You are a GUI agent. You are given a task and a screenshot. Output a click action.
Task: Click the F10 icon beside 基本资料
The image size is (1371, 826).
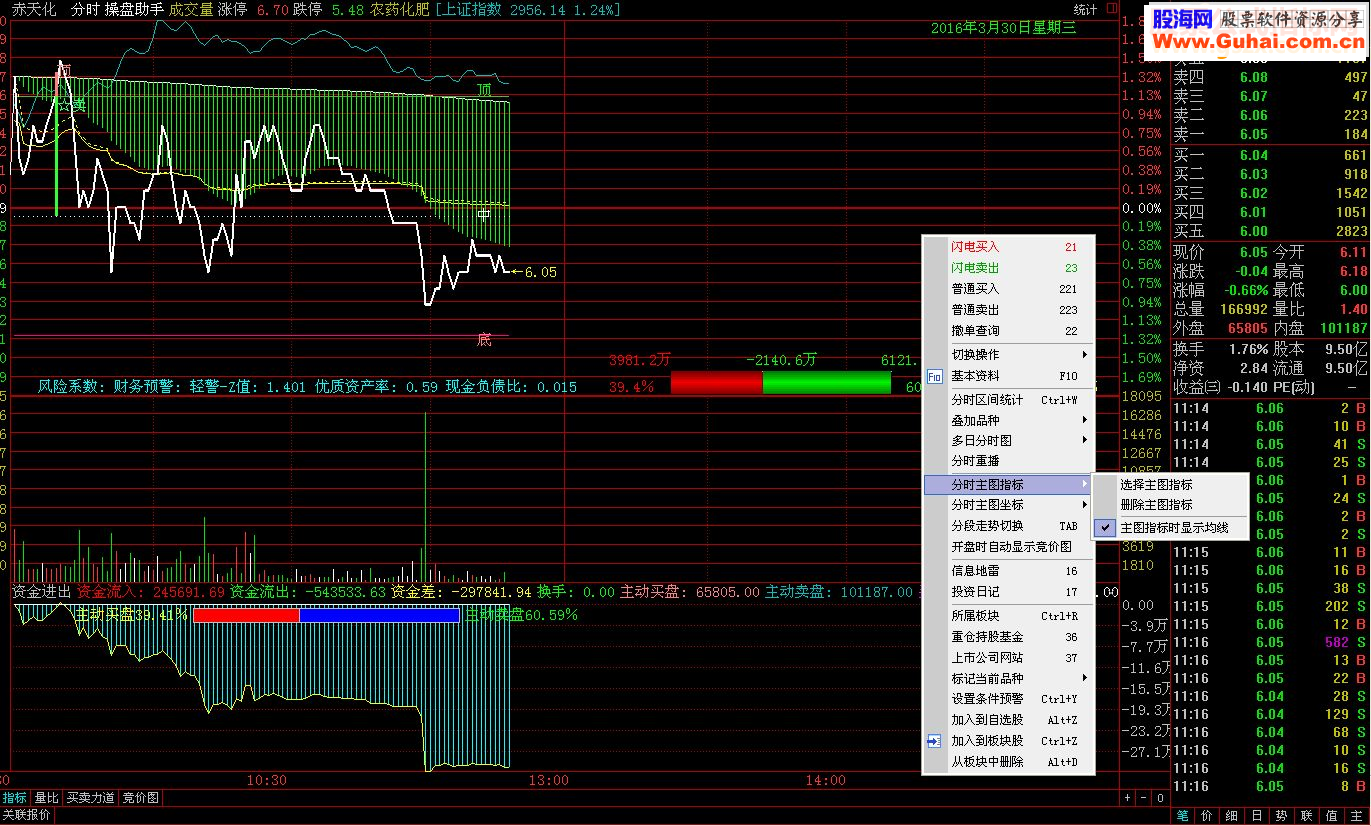pyautogui.click(x=935, y=377)
